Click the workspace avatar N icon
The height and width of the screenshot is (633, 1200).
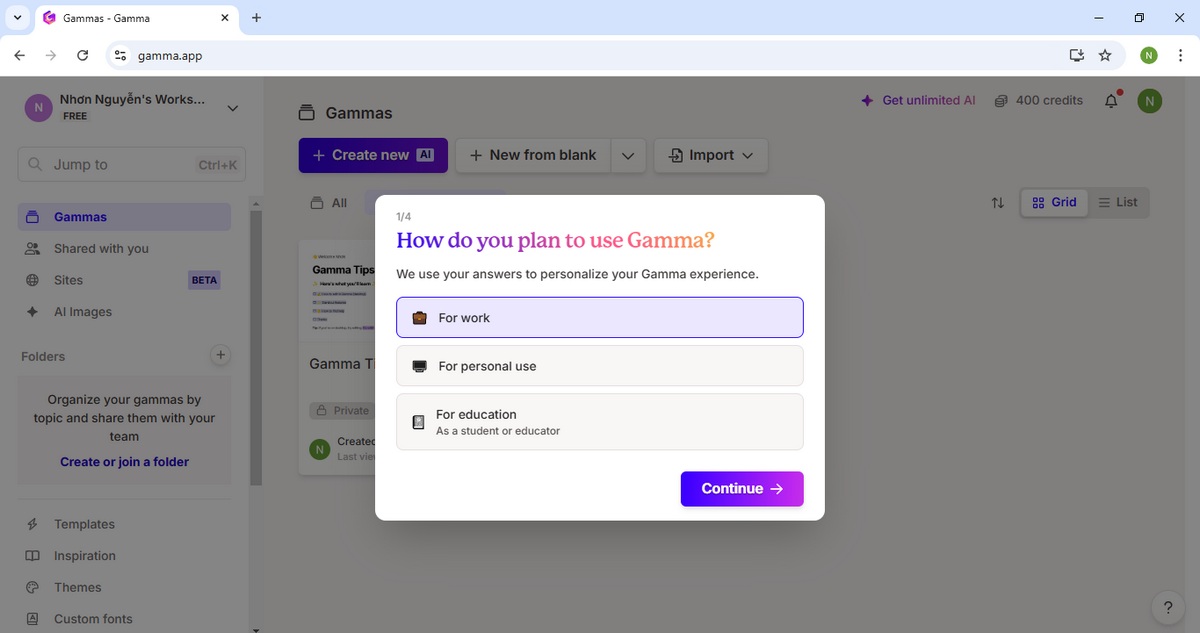point(38,108)
